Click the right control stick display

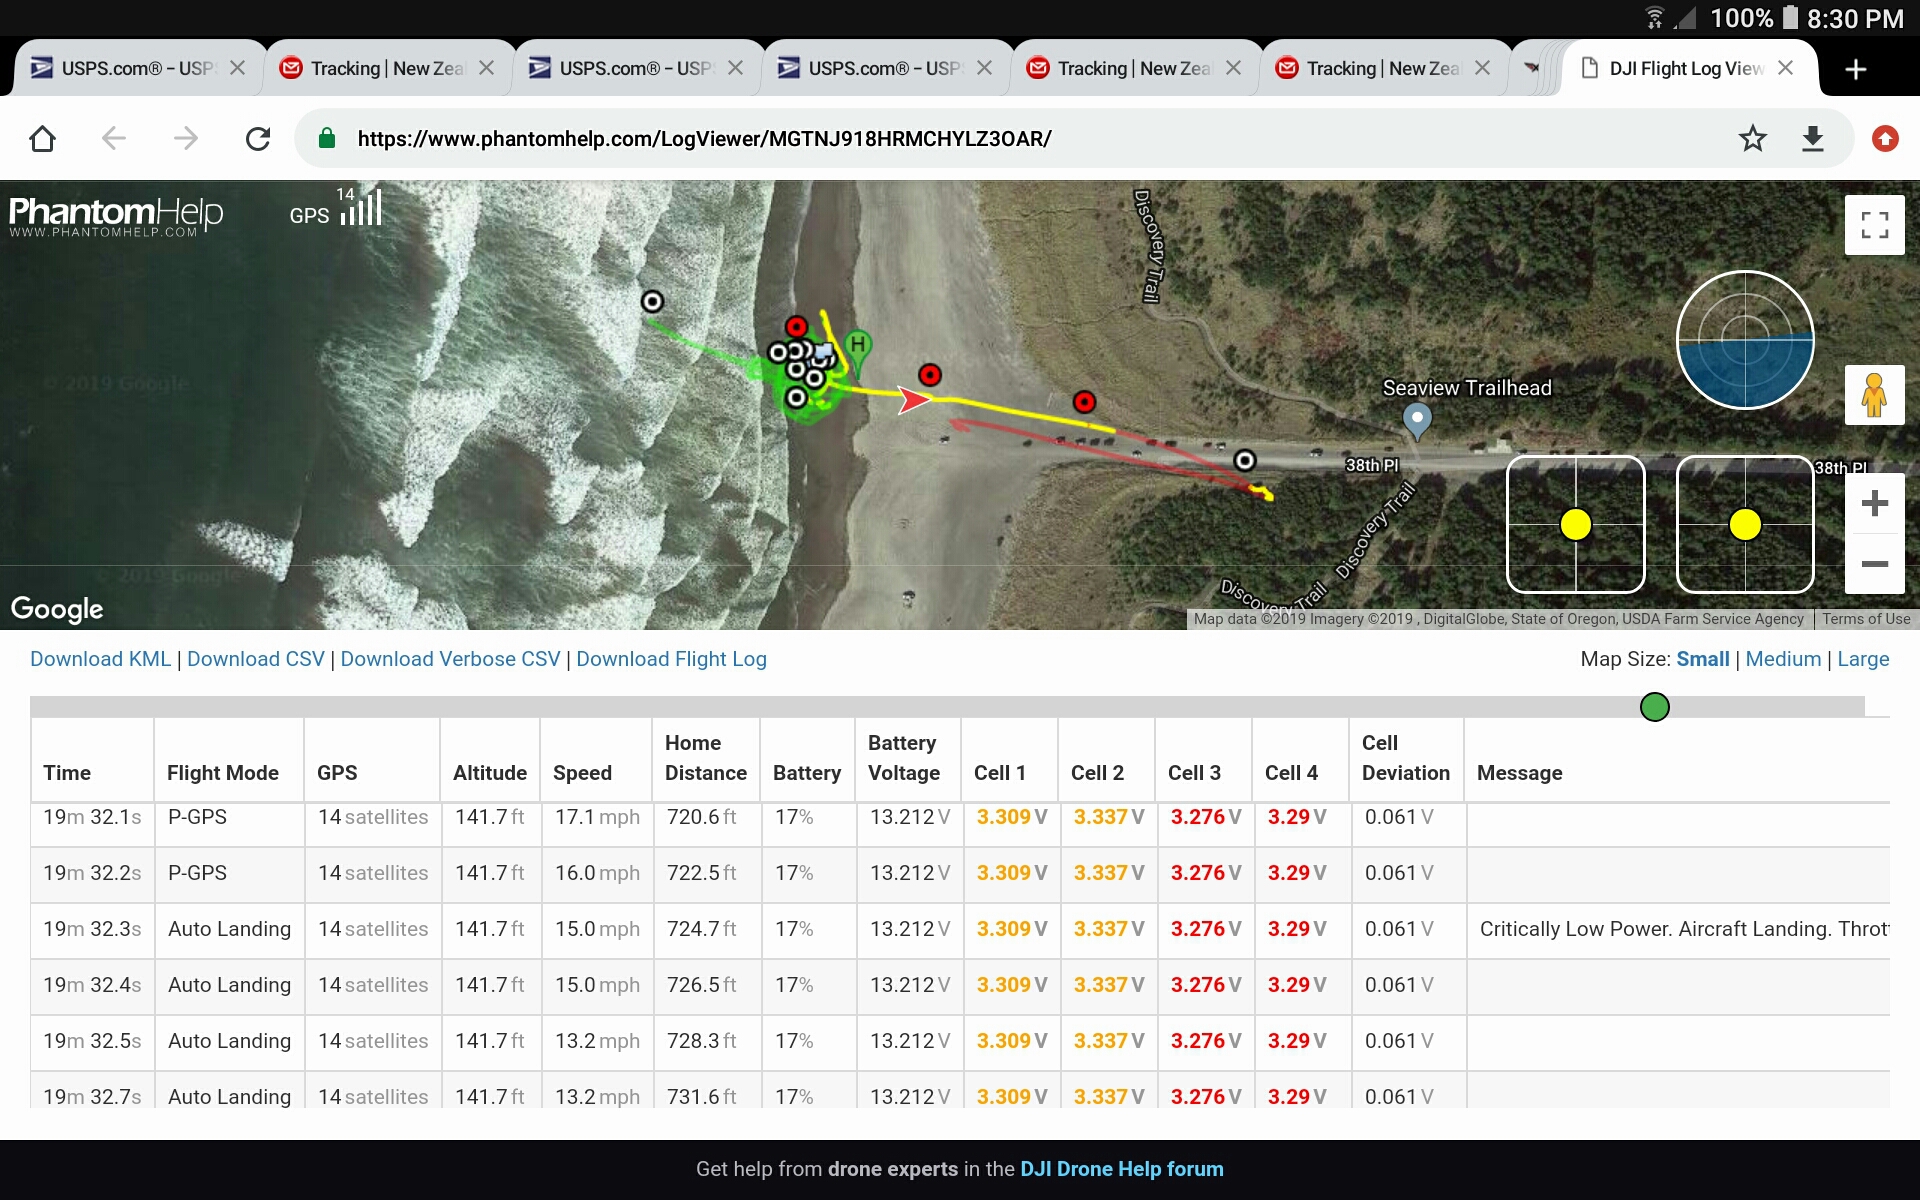1745,524
